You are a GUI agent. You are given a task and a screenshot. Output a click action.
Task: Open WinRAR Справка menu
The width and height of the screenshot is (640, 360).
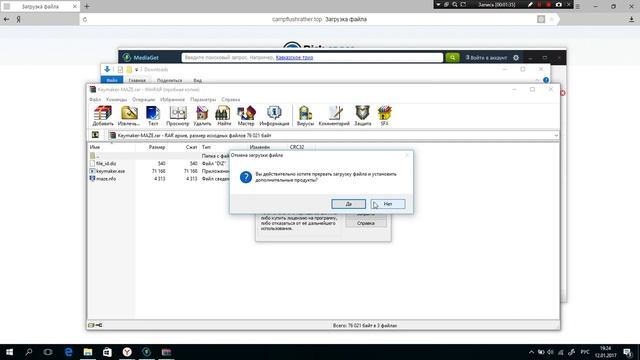coord(231,100)
